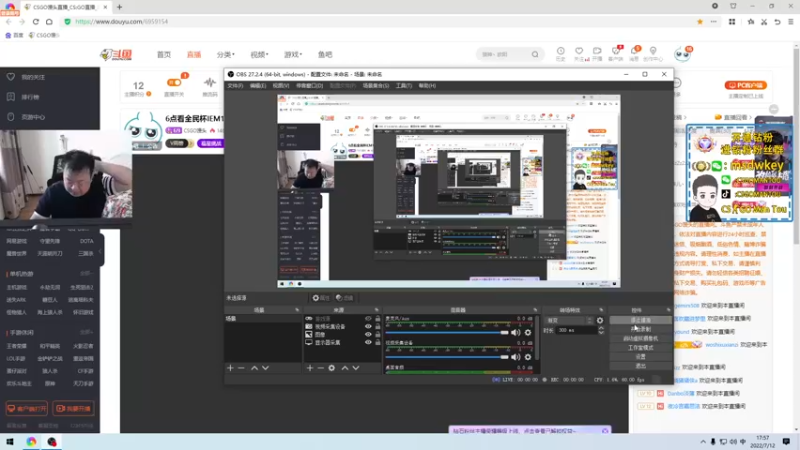Open the 关注 heart icon in Douyu header
This screenshot has height=450, width=800.
point(579,51)
